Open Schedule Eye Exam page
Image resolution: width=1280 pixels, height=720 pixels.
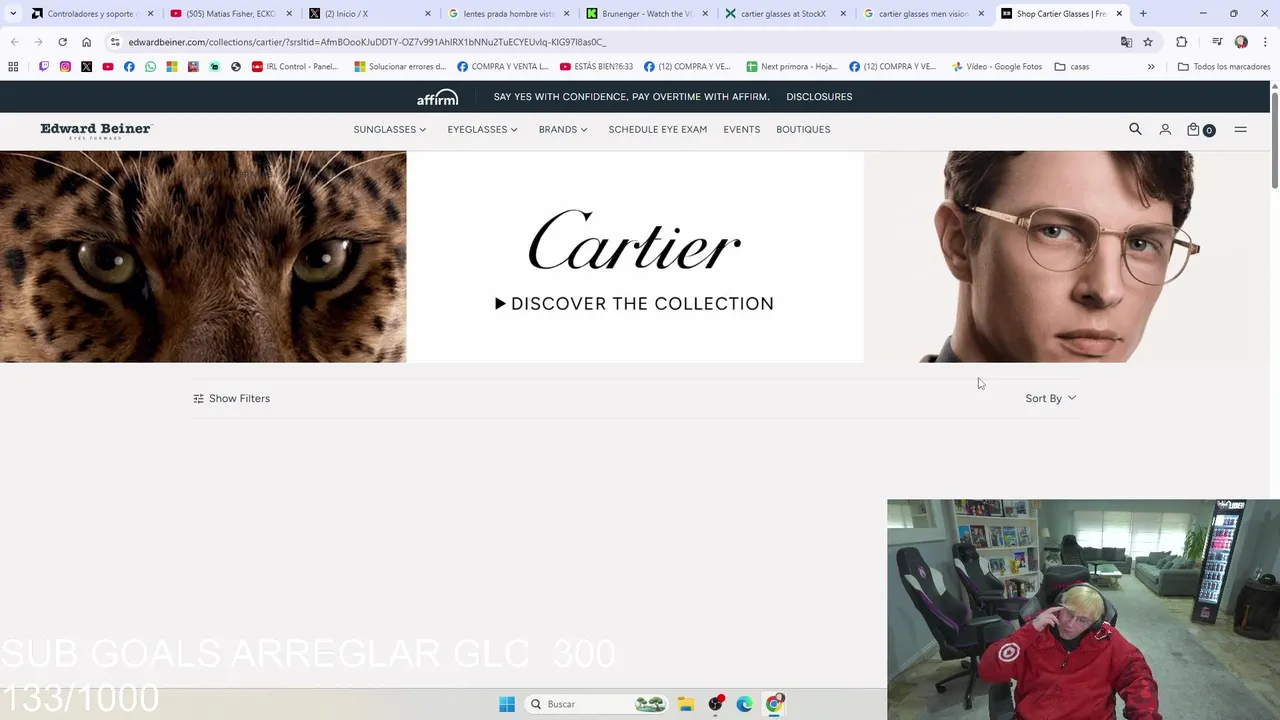[657, 129]
